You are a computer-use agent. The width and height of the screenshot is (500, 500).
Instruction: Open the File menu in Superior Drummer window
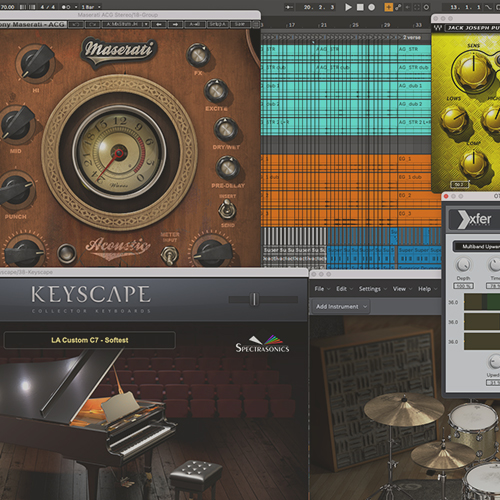(322, 289)
